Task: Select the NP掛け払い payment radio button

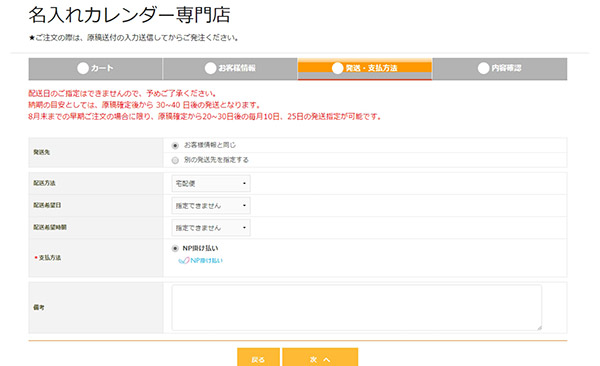Action: coord(175,248)
